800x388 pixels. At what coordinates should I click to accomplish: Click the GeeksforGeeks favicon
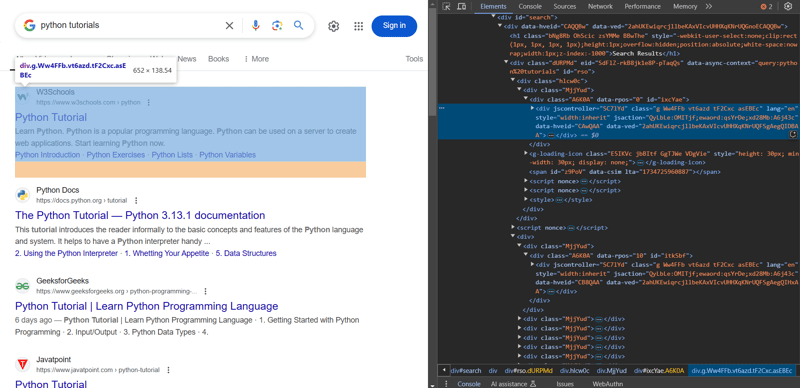(22, 286)
